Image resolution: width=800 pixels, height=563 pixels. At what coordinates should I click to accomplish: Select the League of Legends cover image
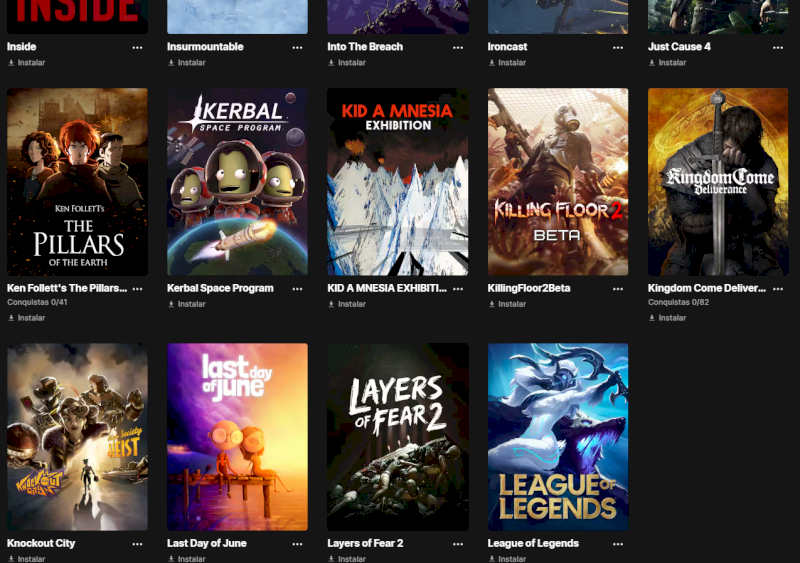pyautogui.click(x=558, y=437)
